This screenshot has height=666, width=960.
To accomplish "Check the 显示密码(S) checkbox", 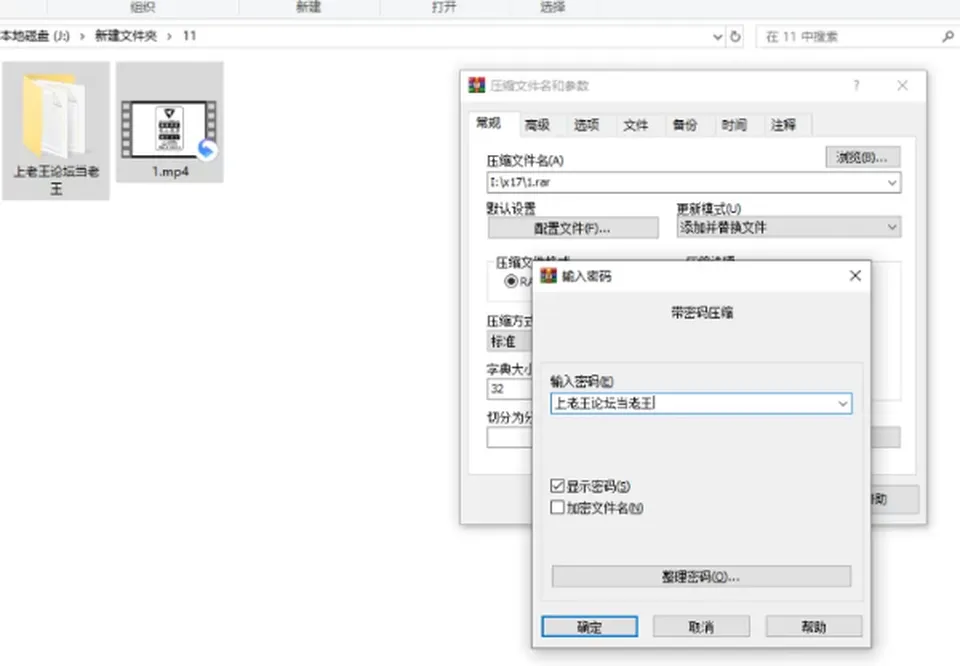I will click(x=557, y=486).
